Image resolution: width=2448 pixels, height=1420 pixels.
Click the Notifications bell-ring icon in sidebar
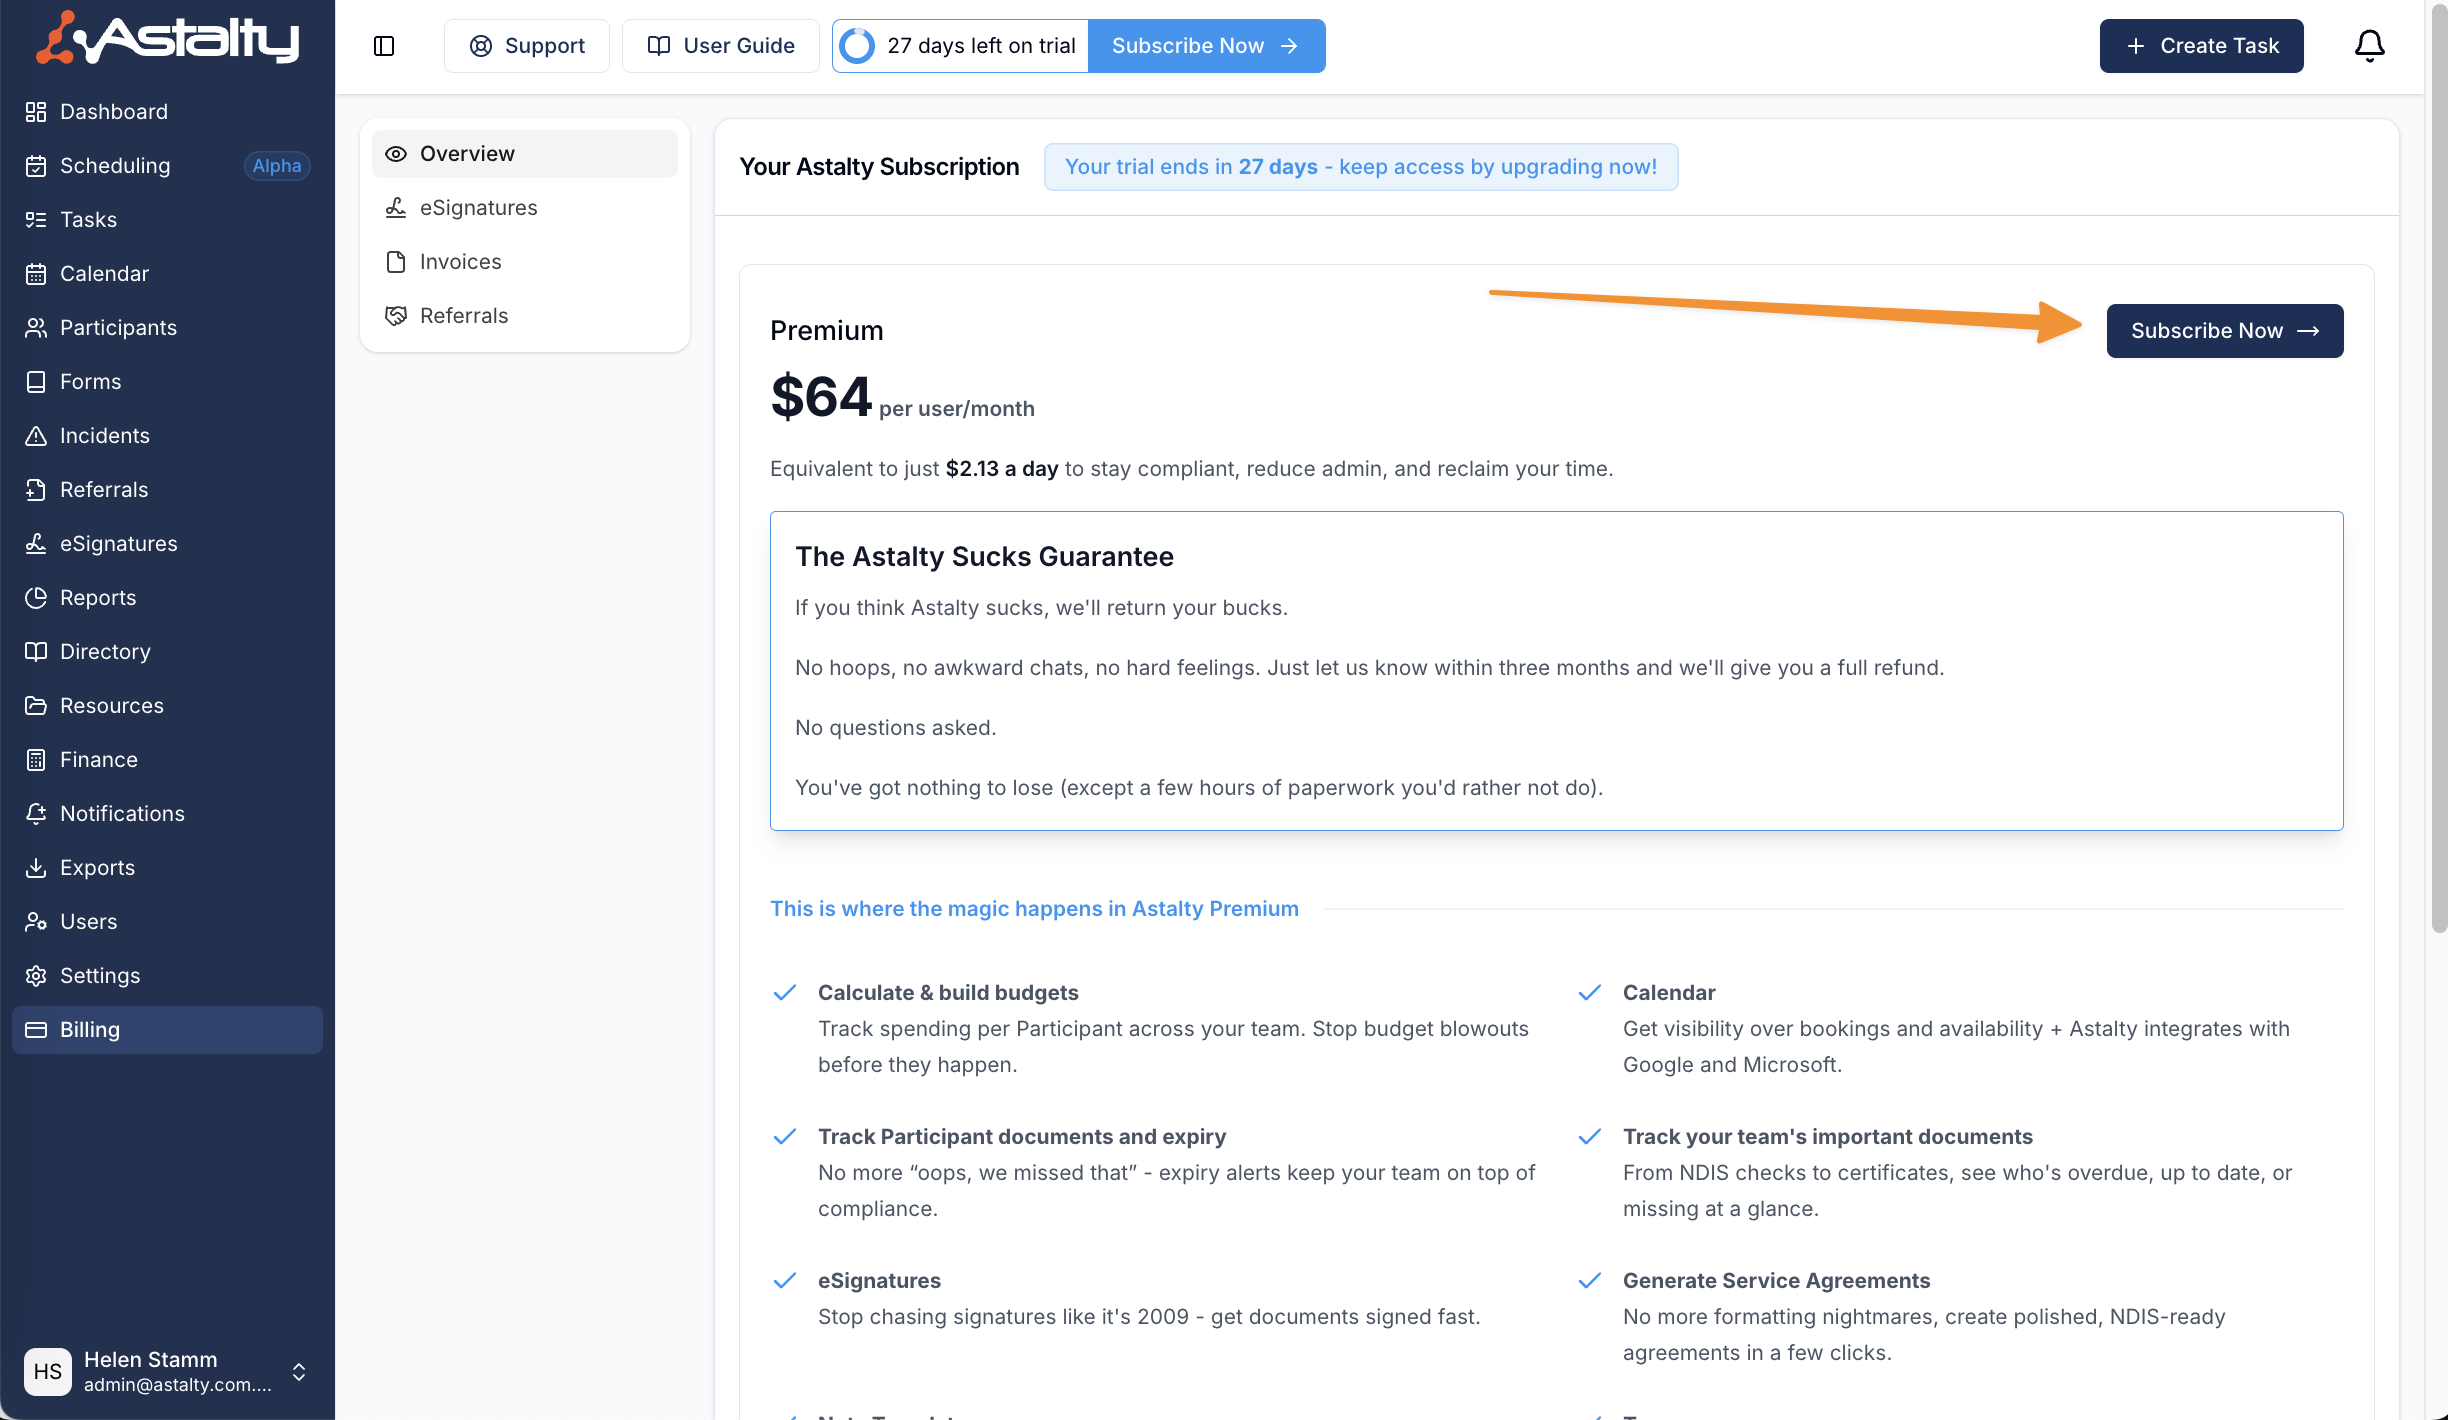[36, 814]
